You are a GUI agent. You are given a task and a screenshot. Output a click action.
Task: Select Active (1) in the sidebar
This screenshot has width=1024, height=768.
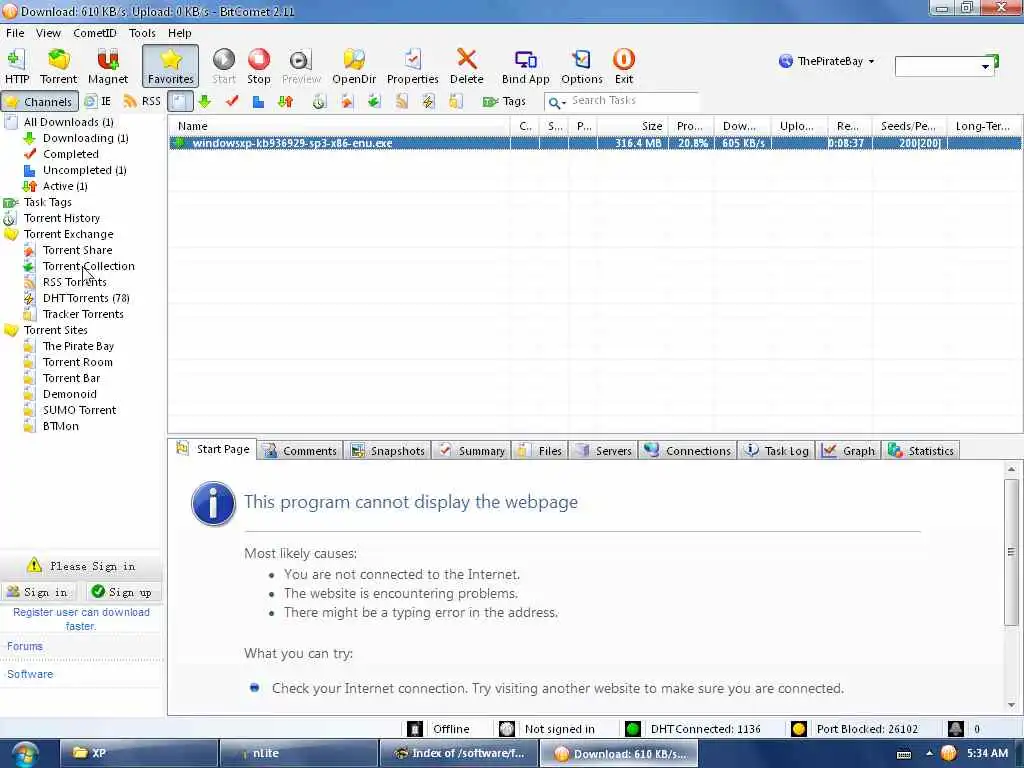click(65, 186)
